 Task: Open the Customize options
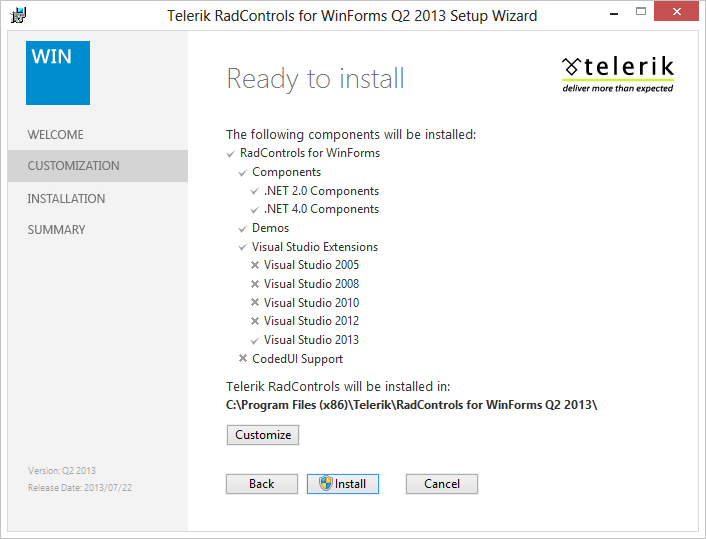point(263,435)
